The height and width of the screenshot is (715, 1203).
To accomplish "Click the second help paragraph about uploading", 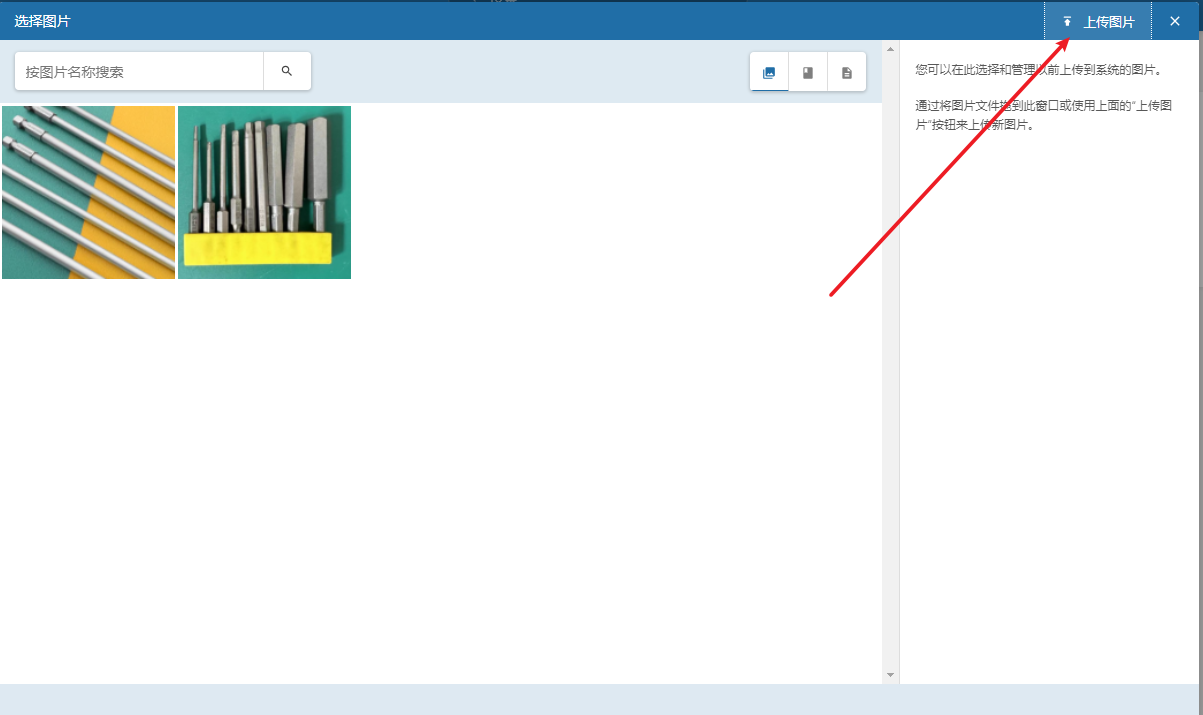I will coord(1043,115).
